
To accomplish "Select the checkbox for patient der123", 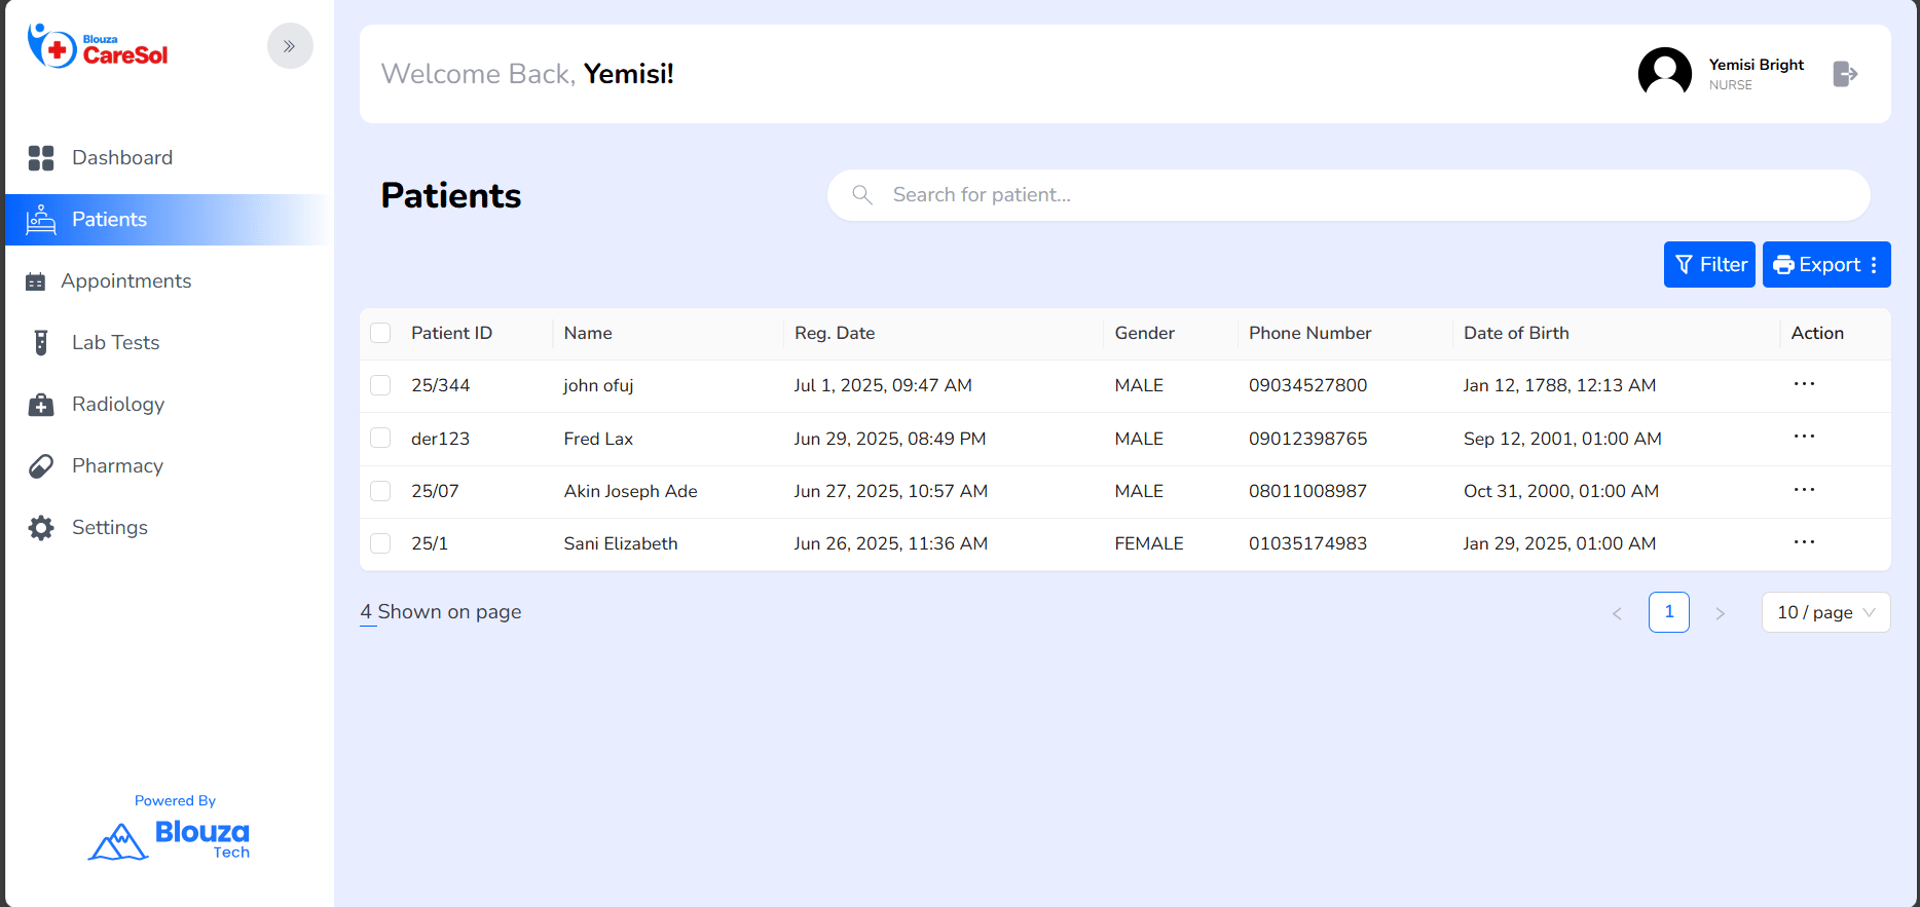I will click(x=381, y=438).
